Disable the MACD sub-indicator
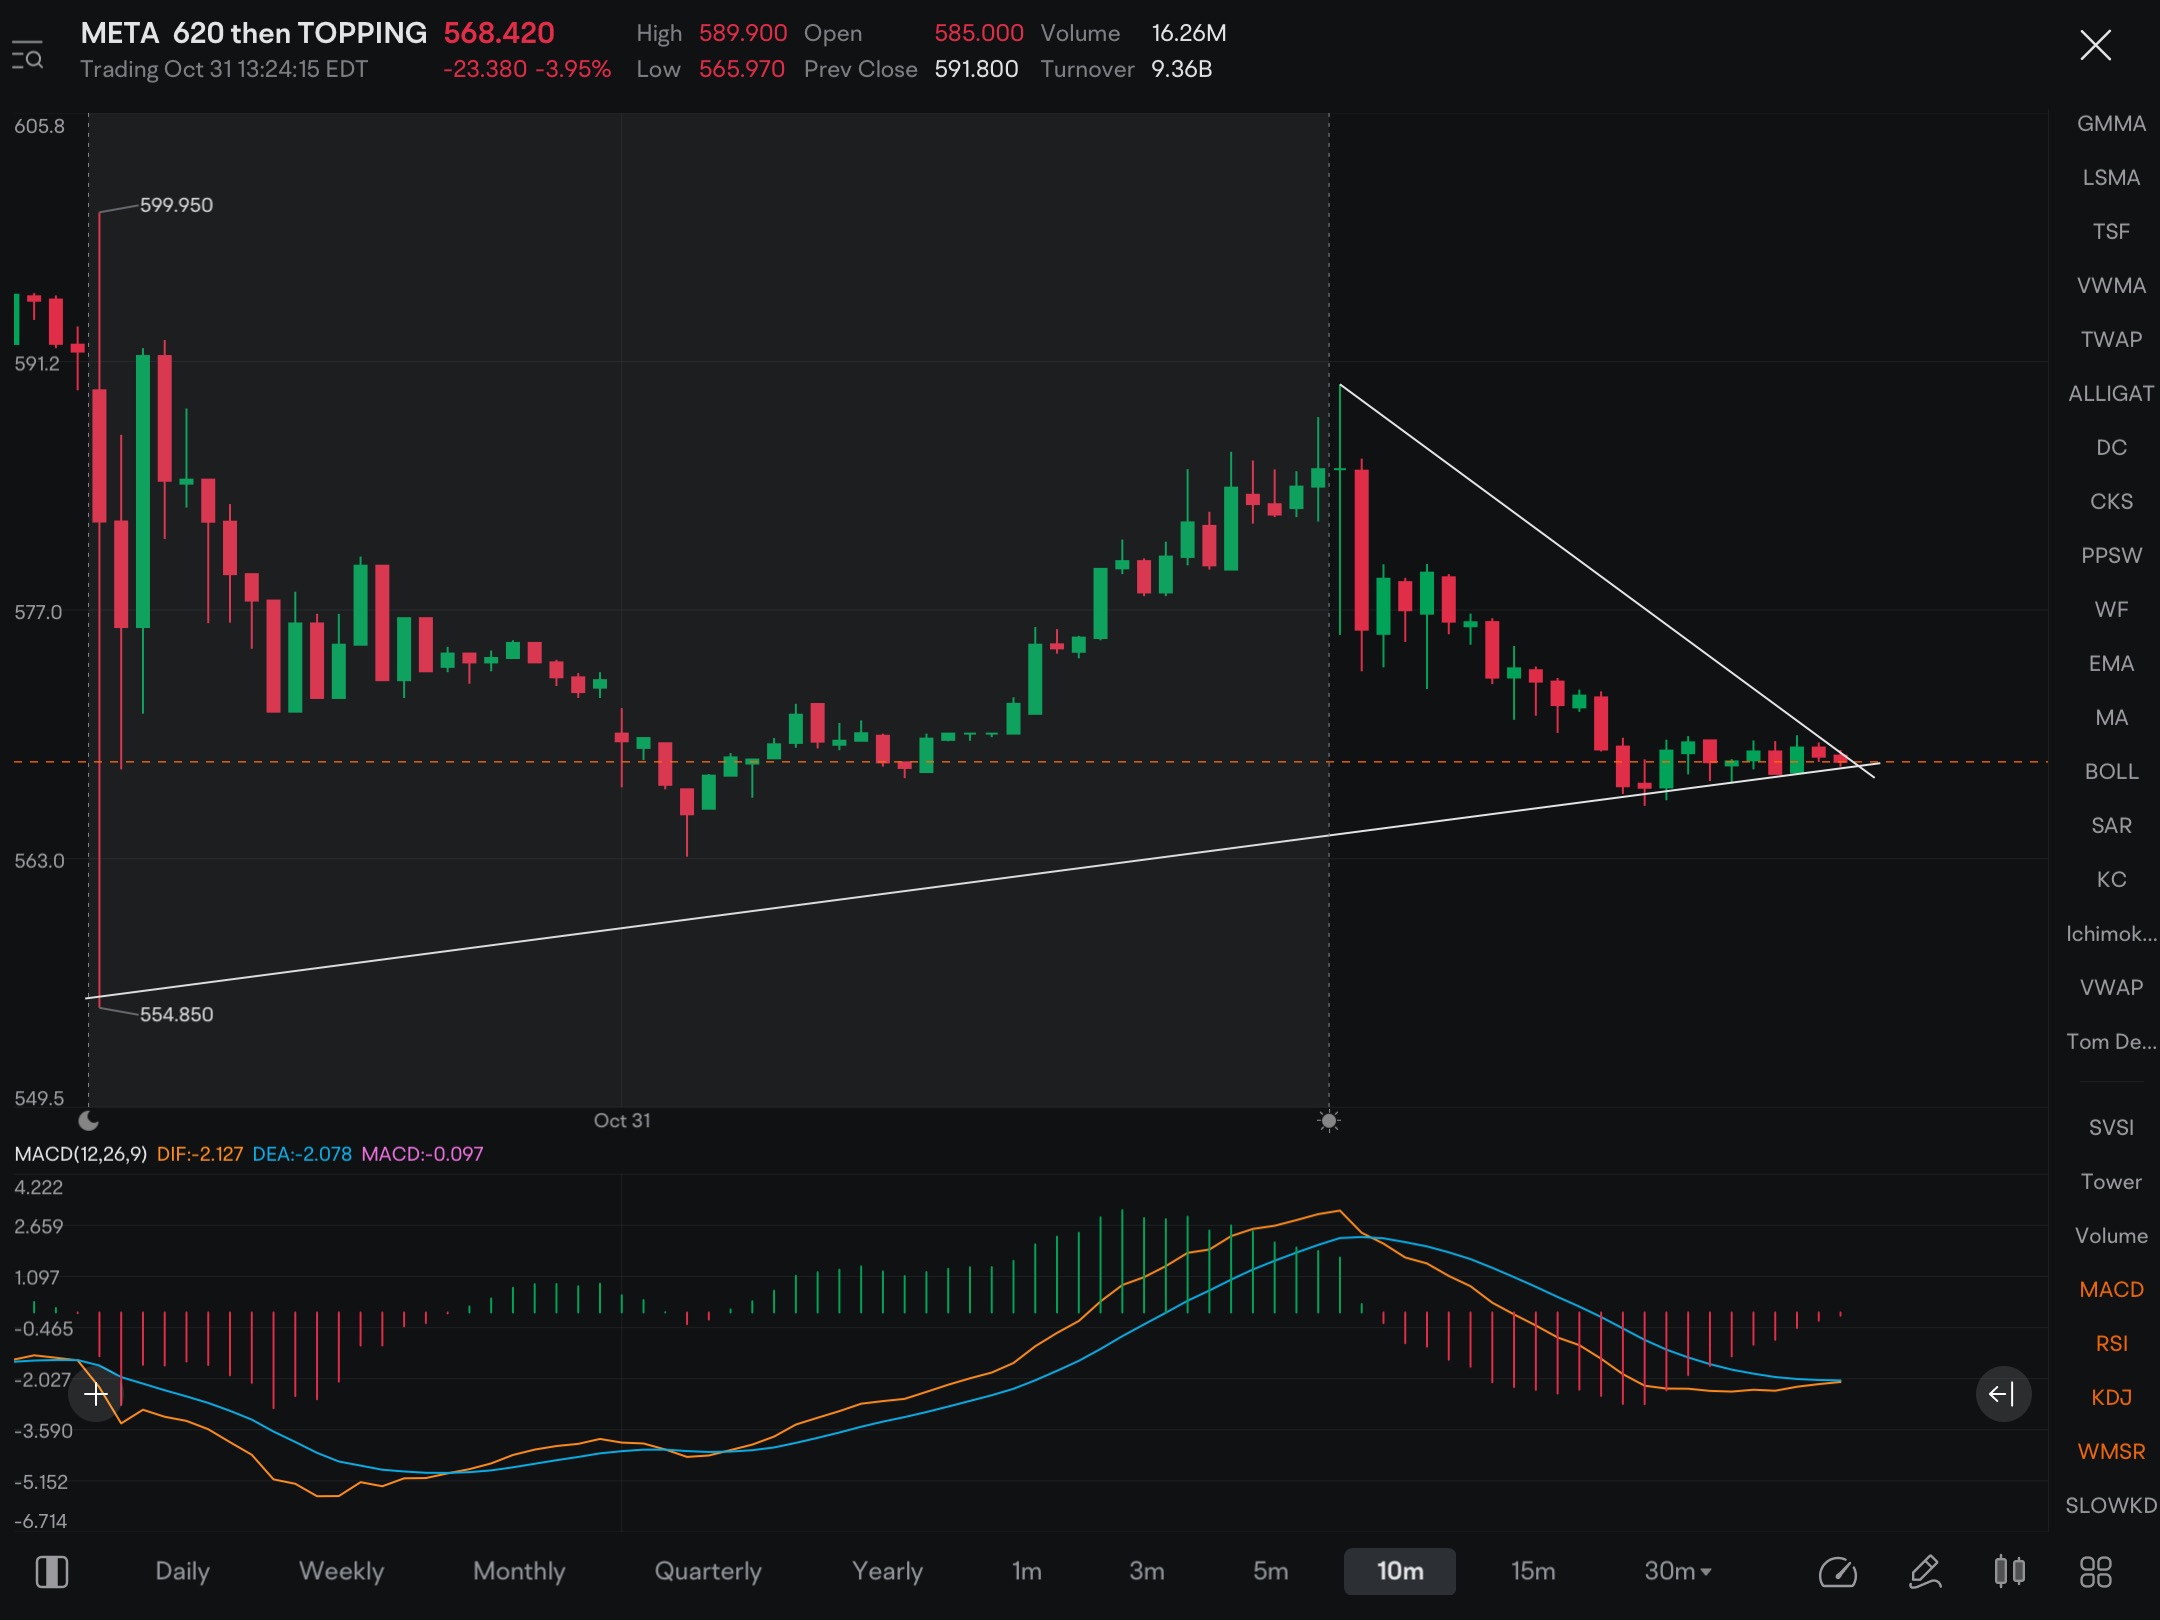2160x1620 pixels. click(x=2111, y=1290)
